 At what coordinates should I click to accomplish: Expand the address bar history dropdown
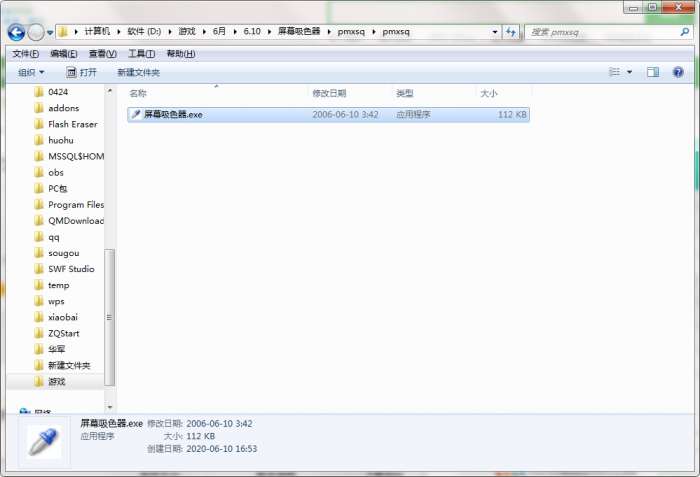[495, 32]
